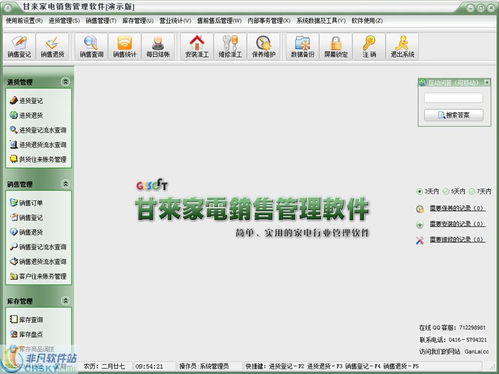This screenshot has height=374, width=499.
Task: Open the 内部事务管理(X) menu
Action: (269, 21)
